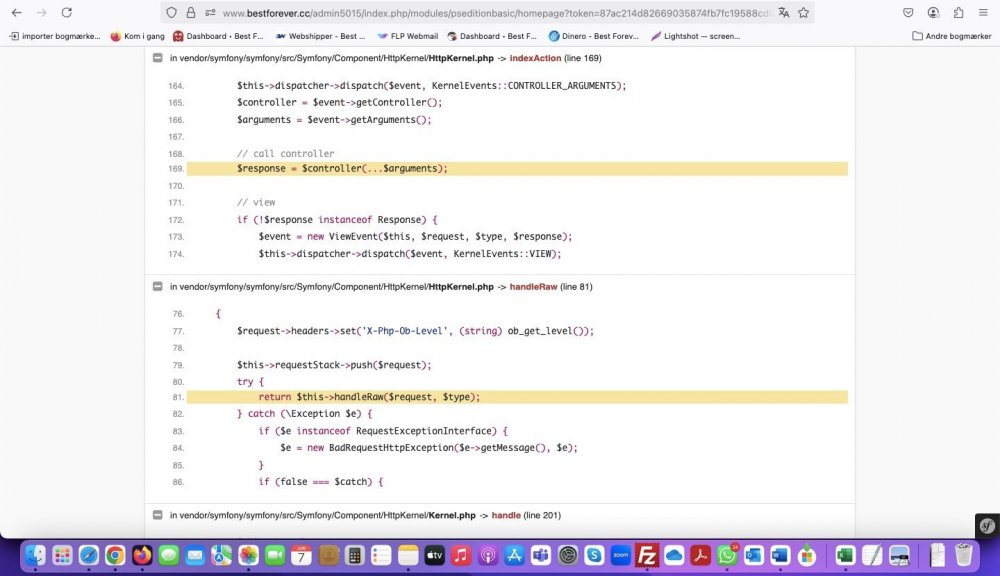Click highlighted line 169 '$response = $controller'
The image size is (1000, 576).
click(x=517, y=168)
